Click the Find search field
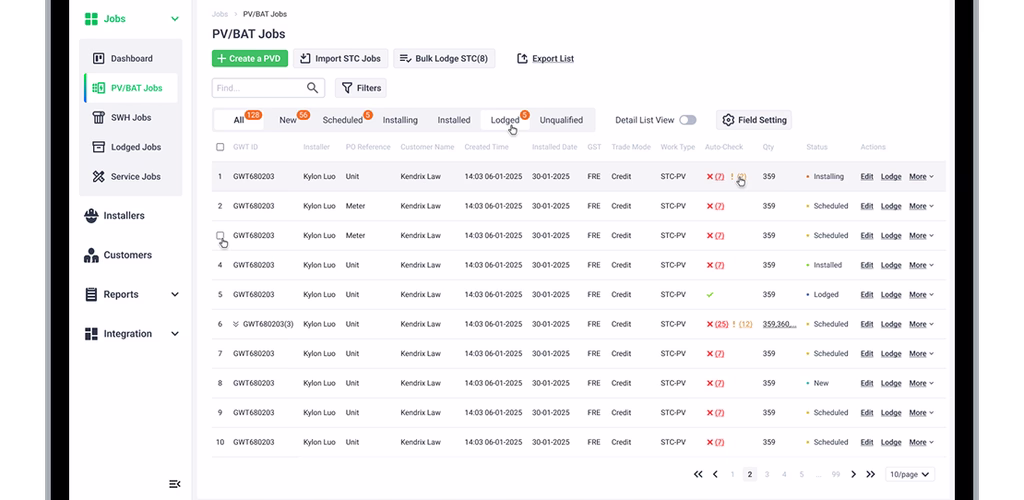This screenshot has height=500, width=1024. click(x=259, y=87)
